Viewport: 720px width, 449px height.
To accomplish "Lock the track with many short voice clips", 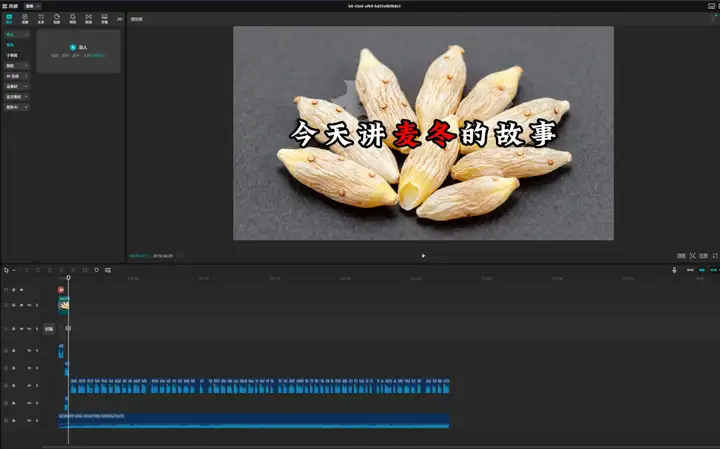I will coord(13,386).
